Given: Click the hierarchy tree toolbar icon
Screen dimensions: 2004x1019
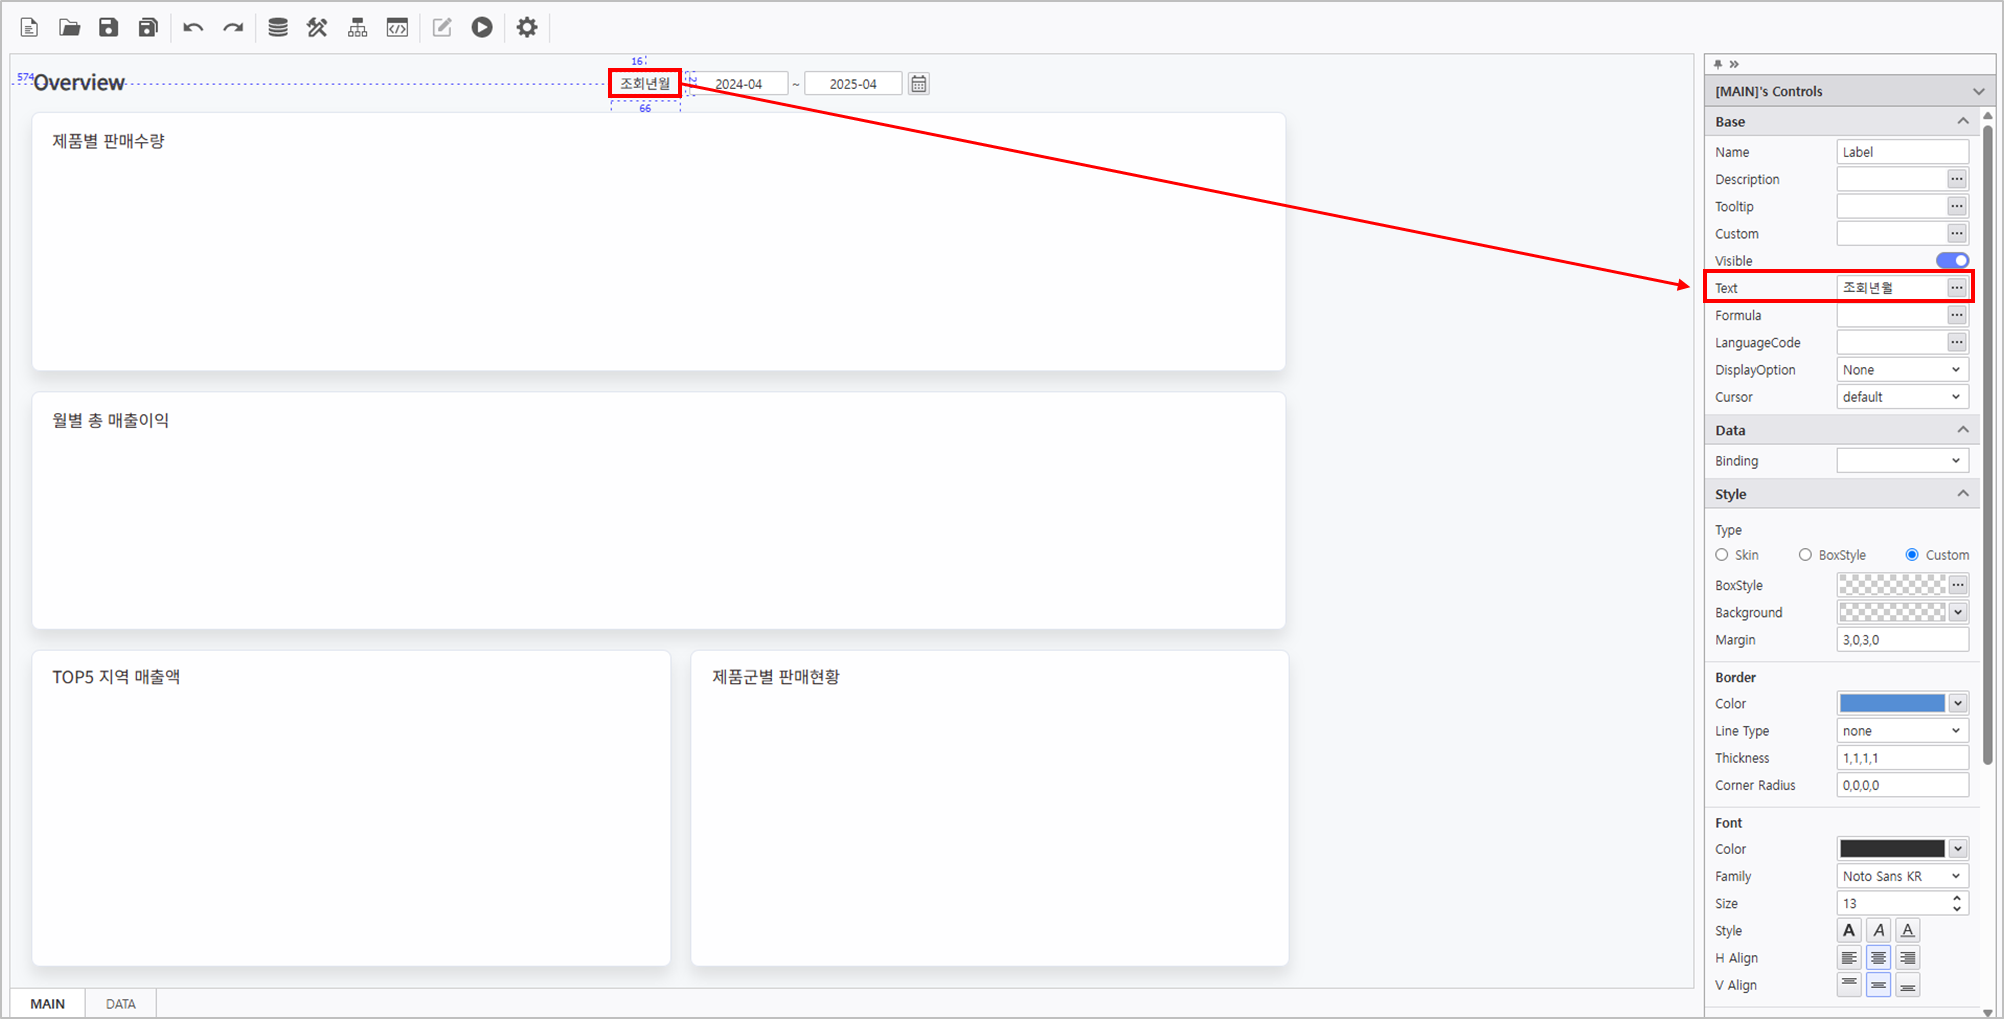Looking at the screenshot, I should pos(357,27).
